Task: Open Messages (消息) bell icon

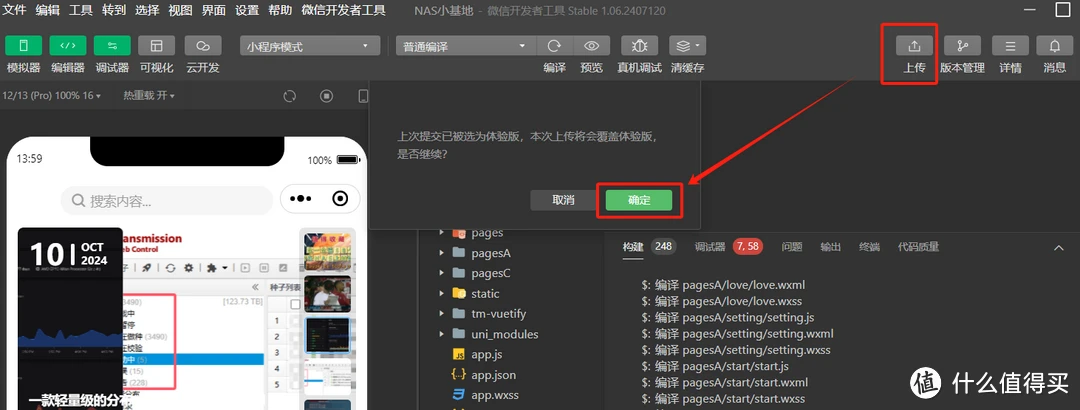Action: 1054,46
